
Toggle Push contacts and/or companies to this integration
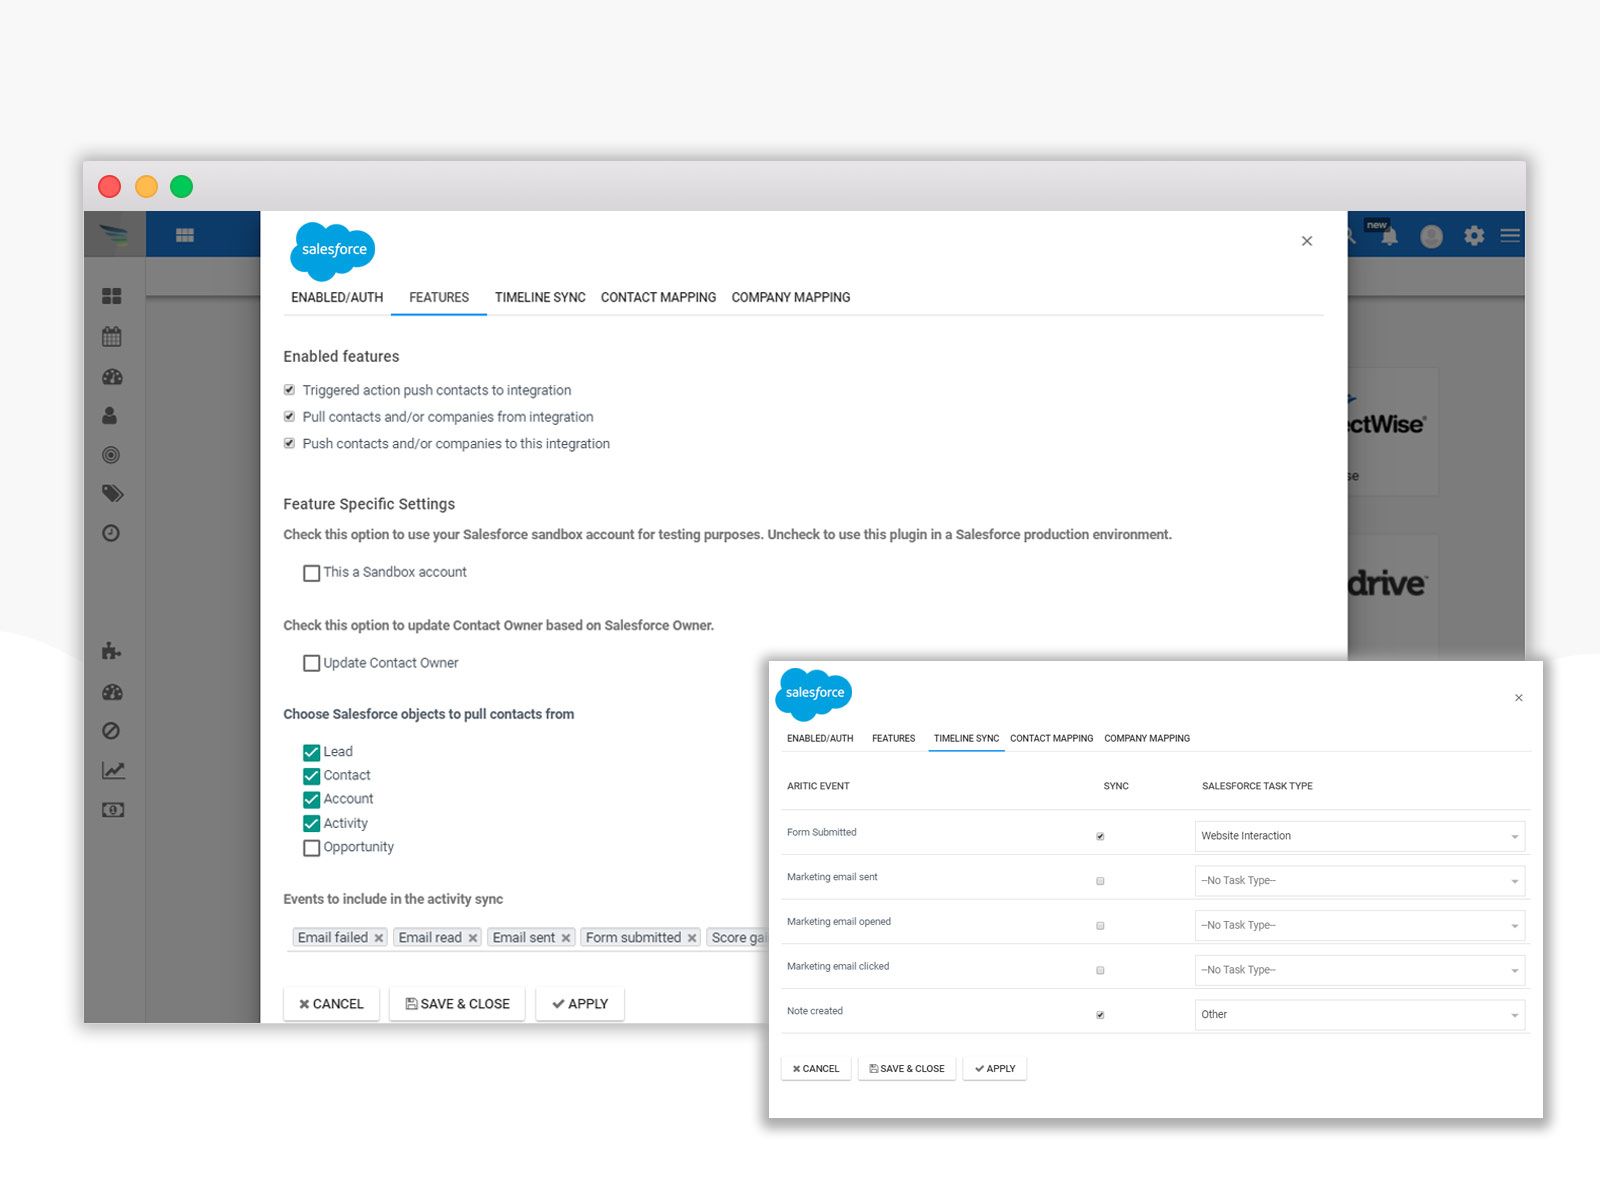tap(289, 444)
